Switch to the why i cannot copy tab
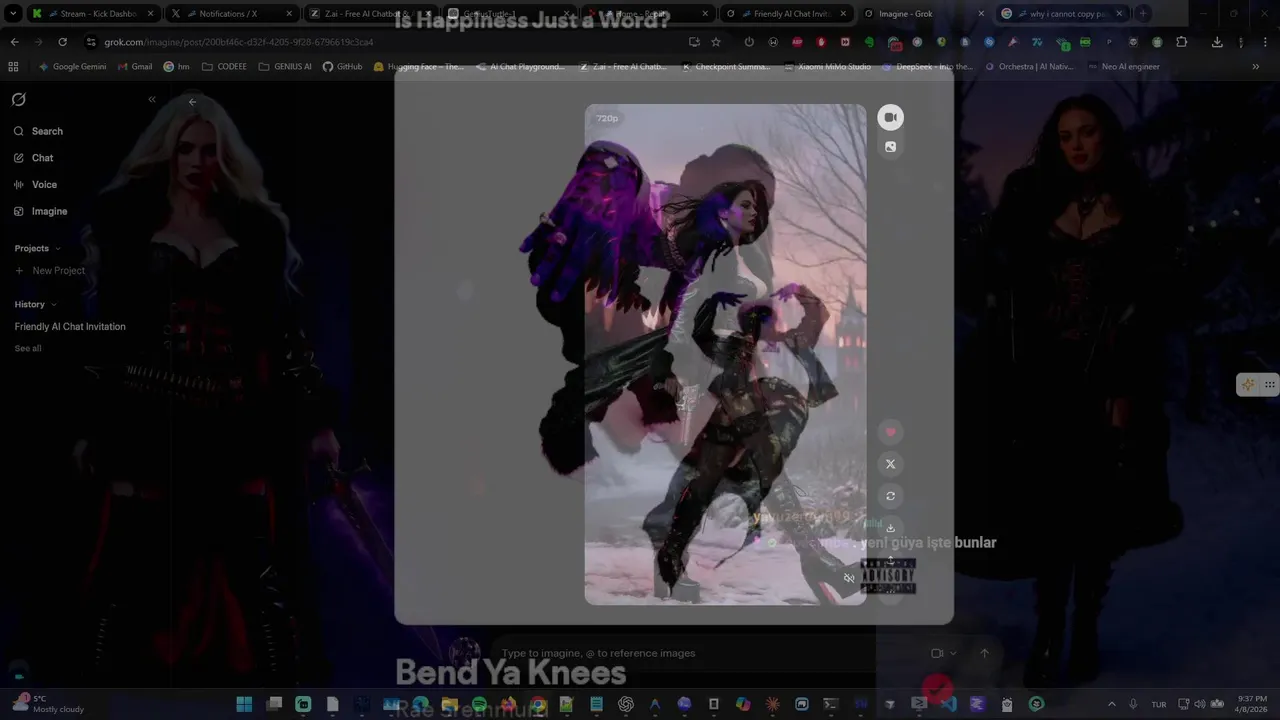Screen dimensions: 1280x720 1062,14
